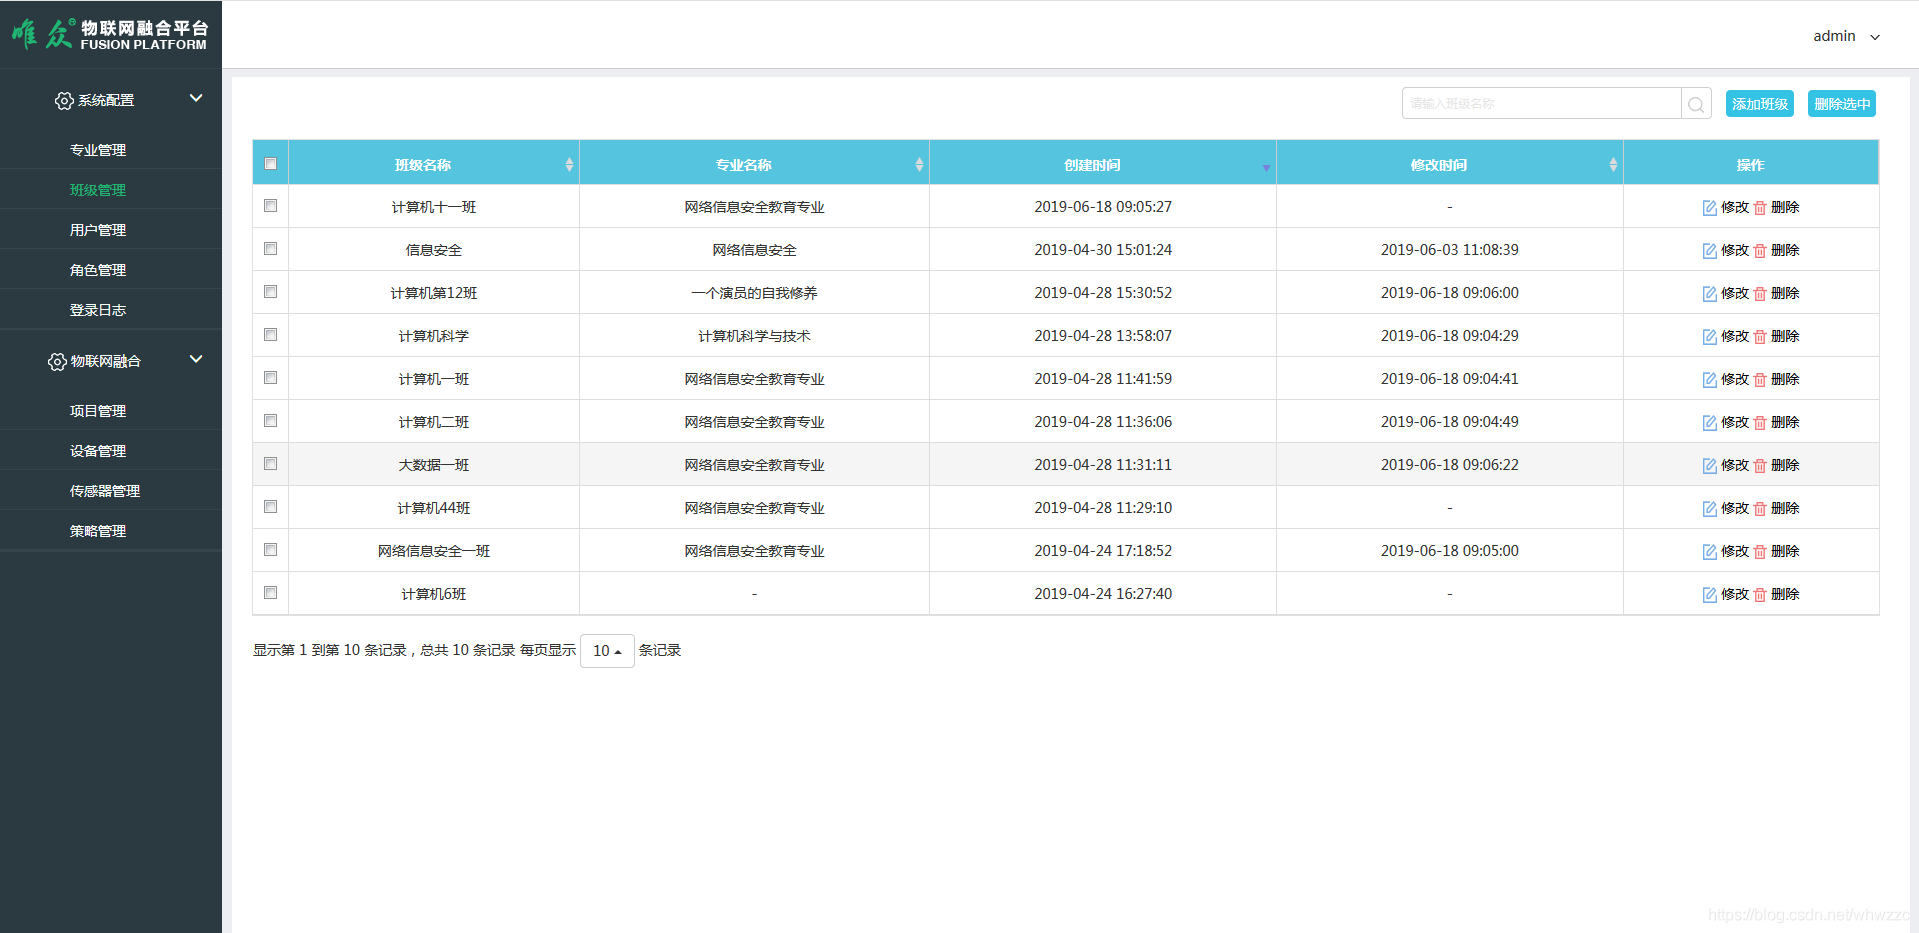The height and width of the screenshot is (933, 1919).
Task: Open 专业管理 in sidebar
Action: [98, 150]
